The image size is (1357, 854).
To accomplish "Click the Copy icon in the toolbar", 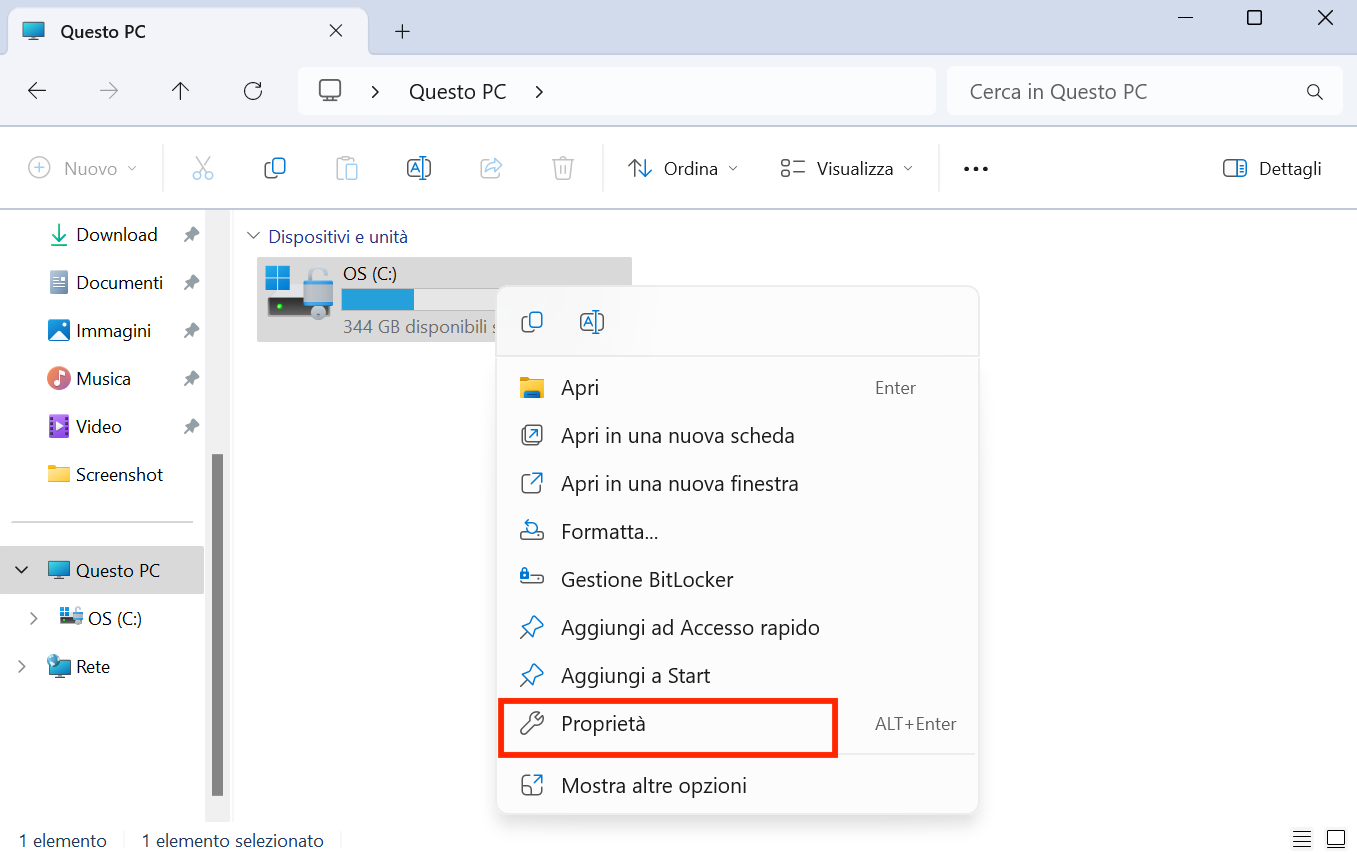I will [275, 168].
